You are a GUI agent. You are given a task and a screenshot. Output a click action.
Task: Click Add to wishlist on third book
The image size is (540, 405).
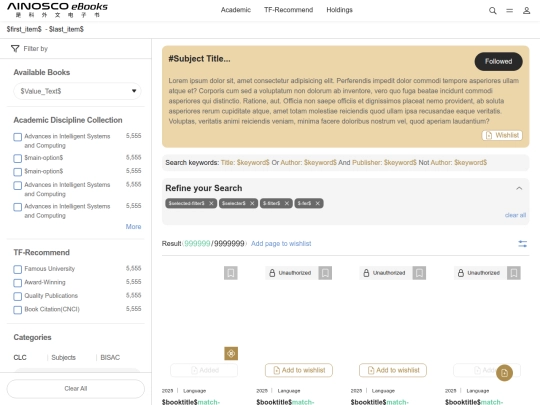(x=393, y=370)
